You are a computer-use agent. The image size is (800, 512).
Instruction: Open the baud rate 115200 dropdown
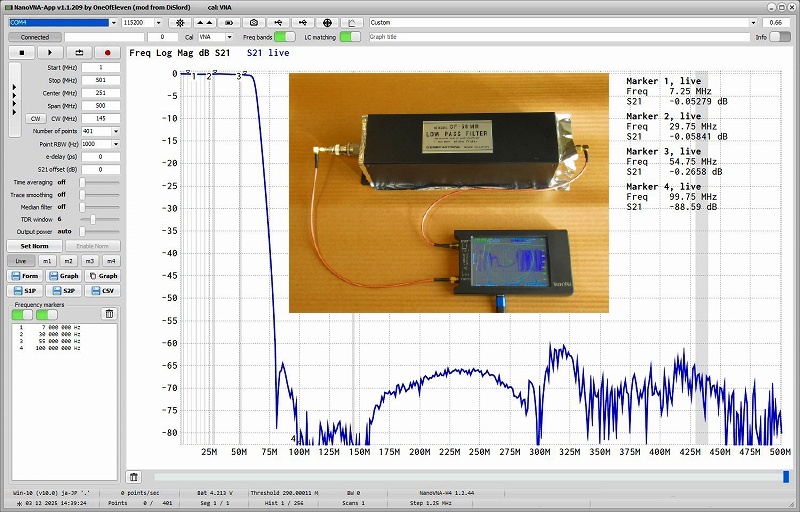(142, 22)
